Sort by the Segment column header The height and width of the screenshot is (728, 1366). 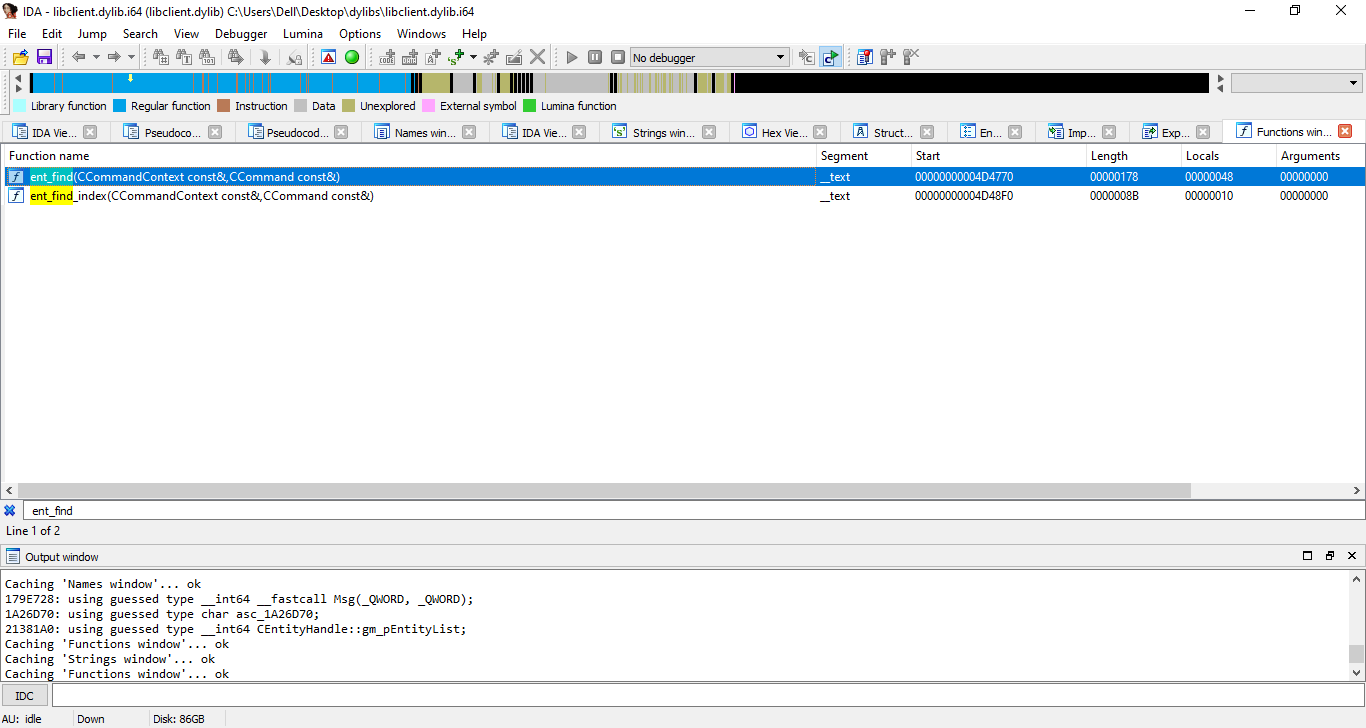click(863, 156)
